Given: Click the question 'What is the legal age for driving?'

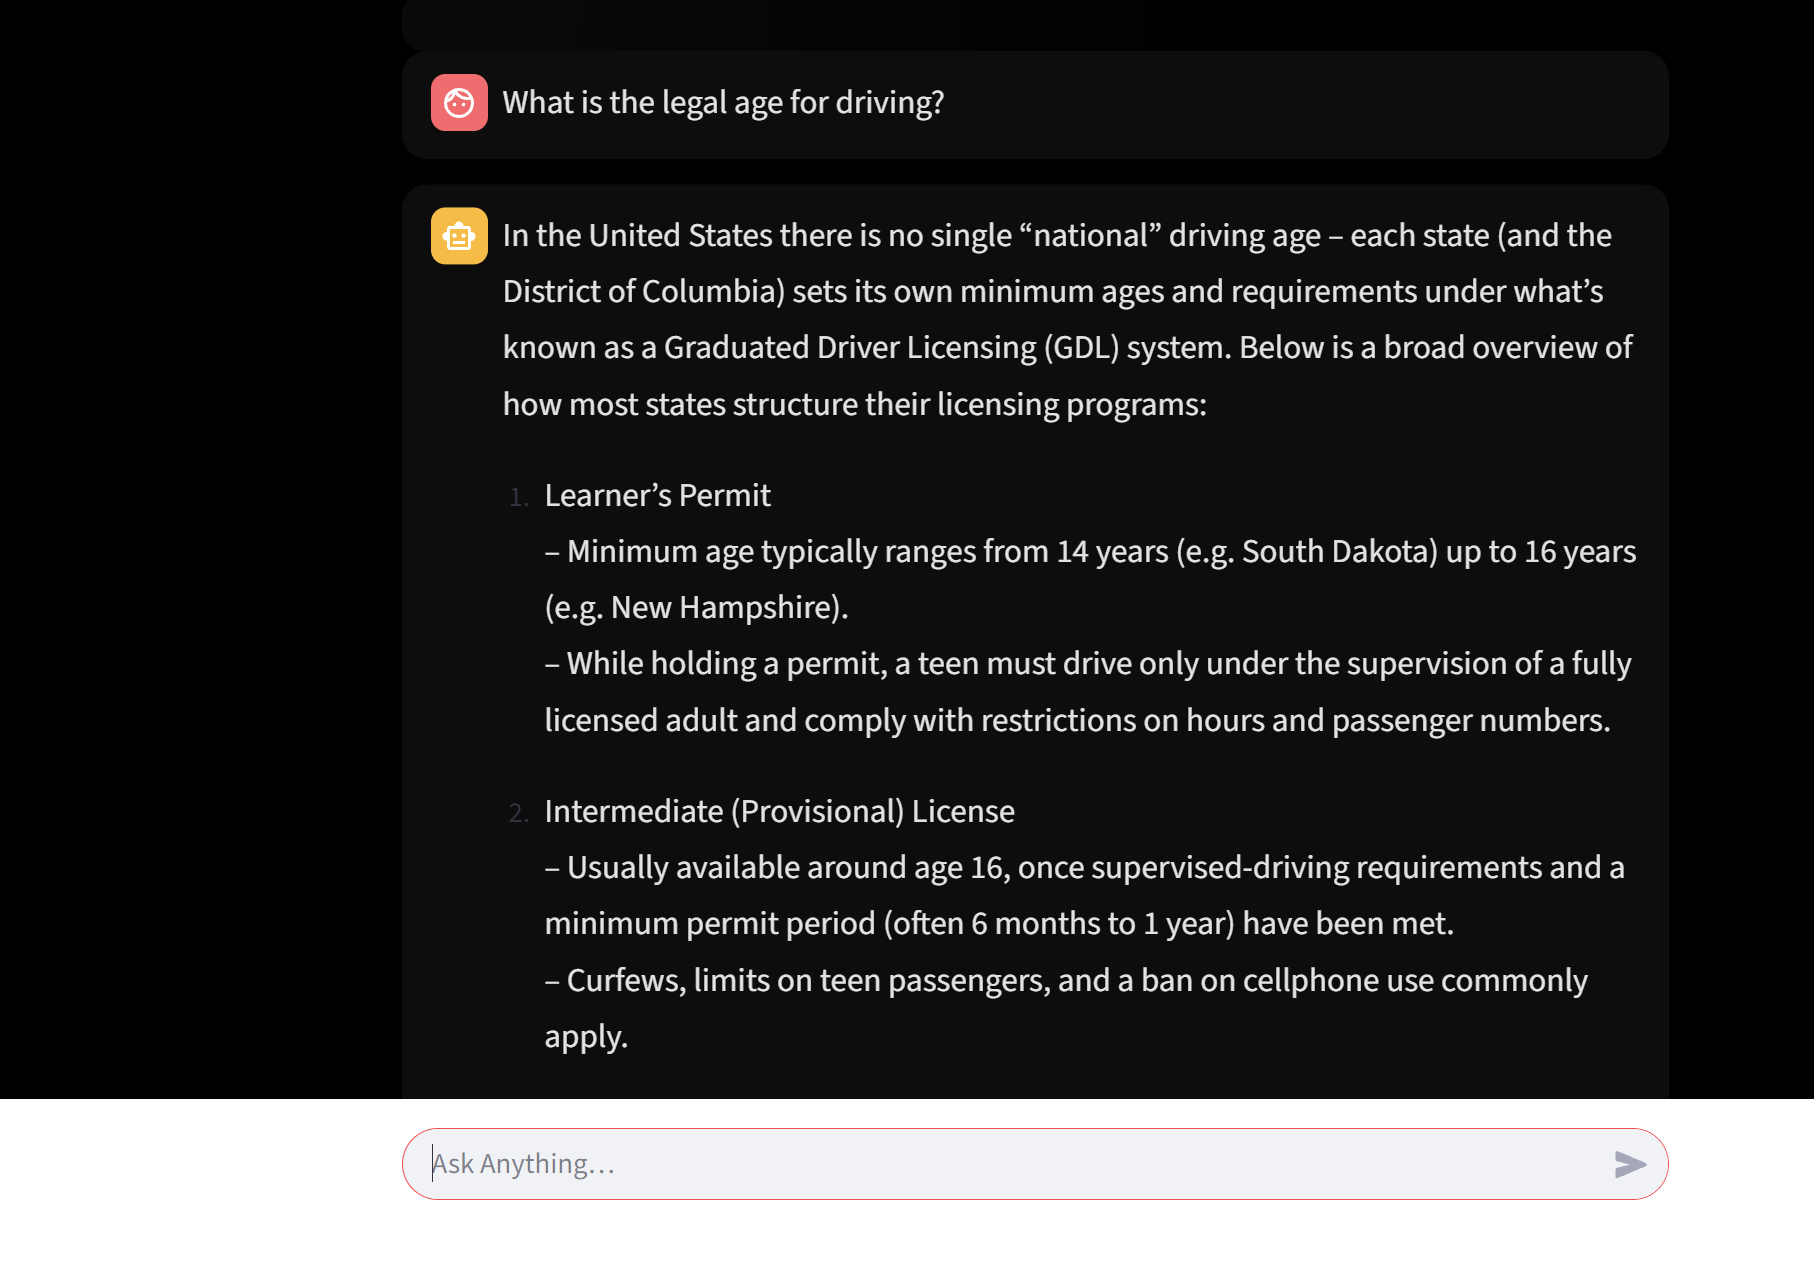Looking at the screenshot, I should [x=723, y=102].
